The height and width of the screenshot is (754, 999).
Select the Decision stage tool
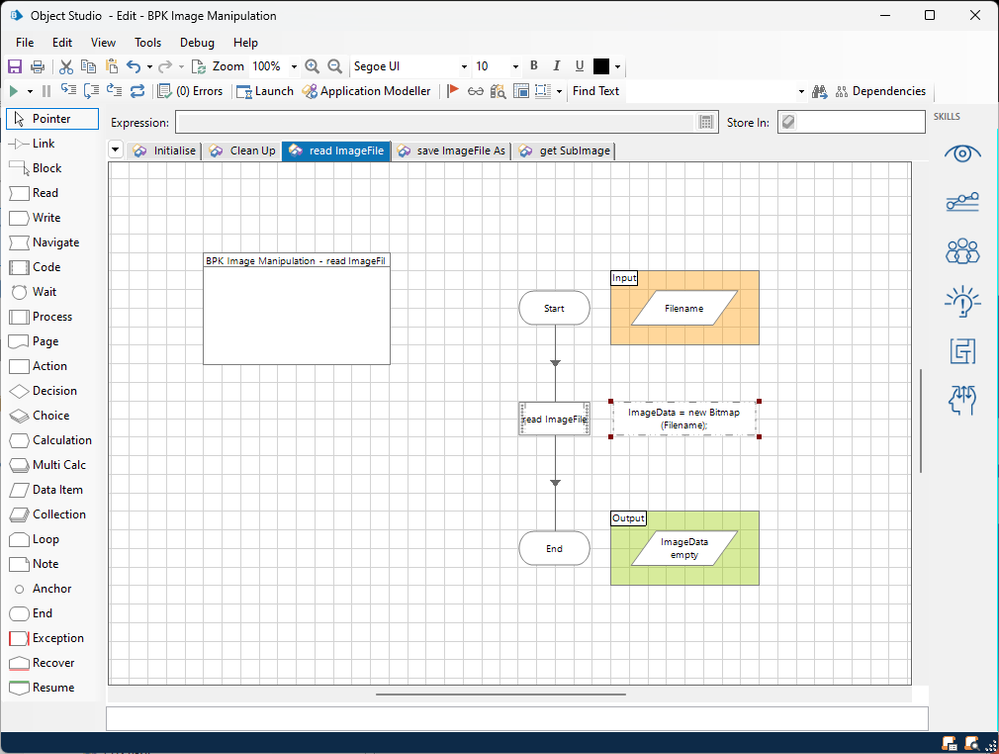(x=53, y=391)
